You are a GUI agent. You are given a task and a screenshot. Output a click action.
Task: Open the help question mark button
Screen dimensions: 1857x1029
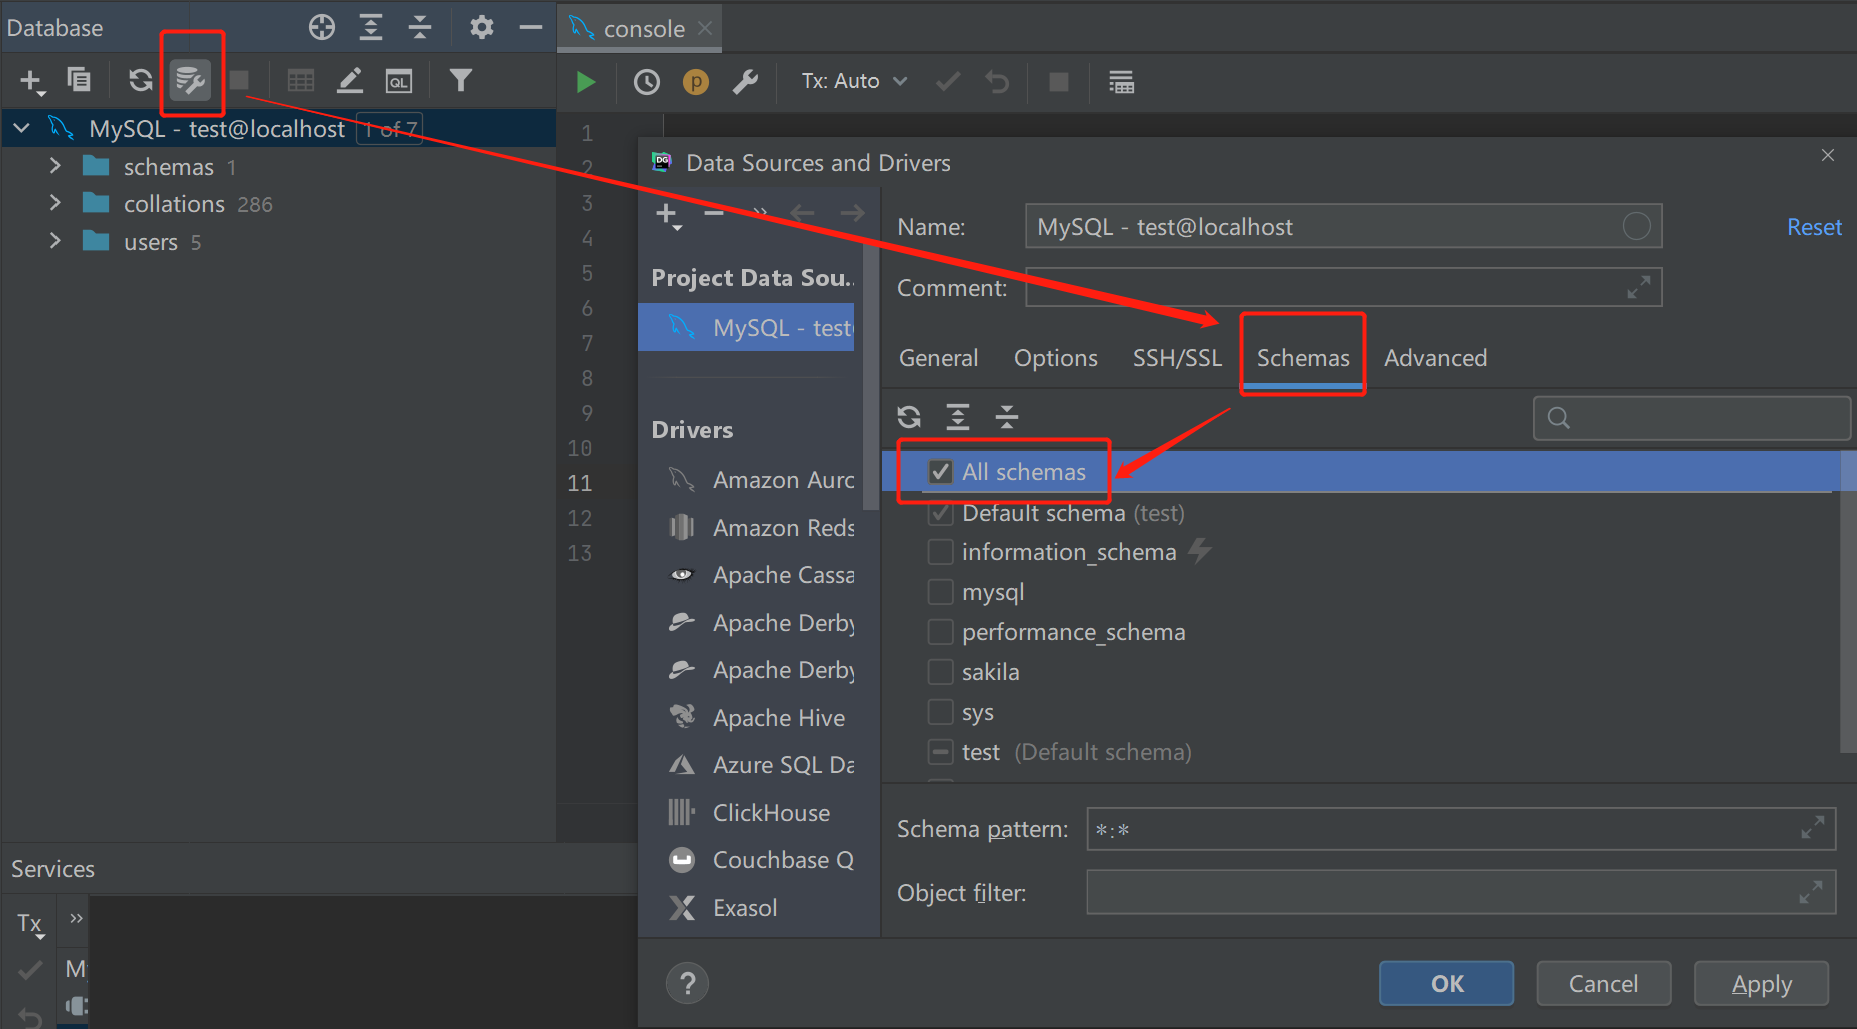pos(688,984)
